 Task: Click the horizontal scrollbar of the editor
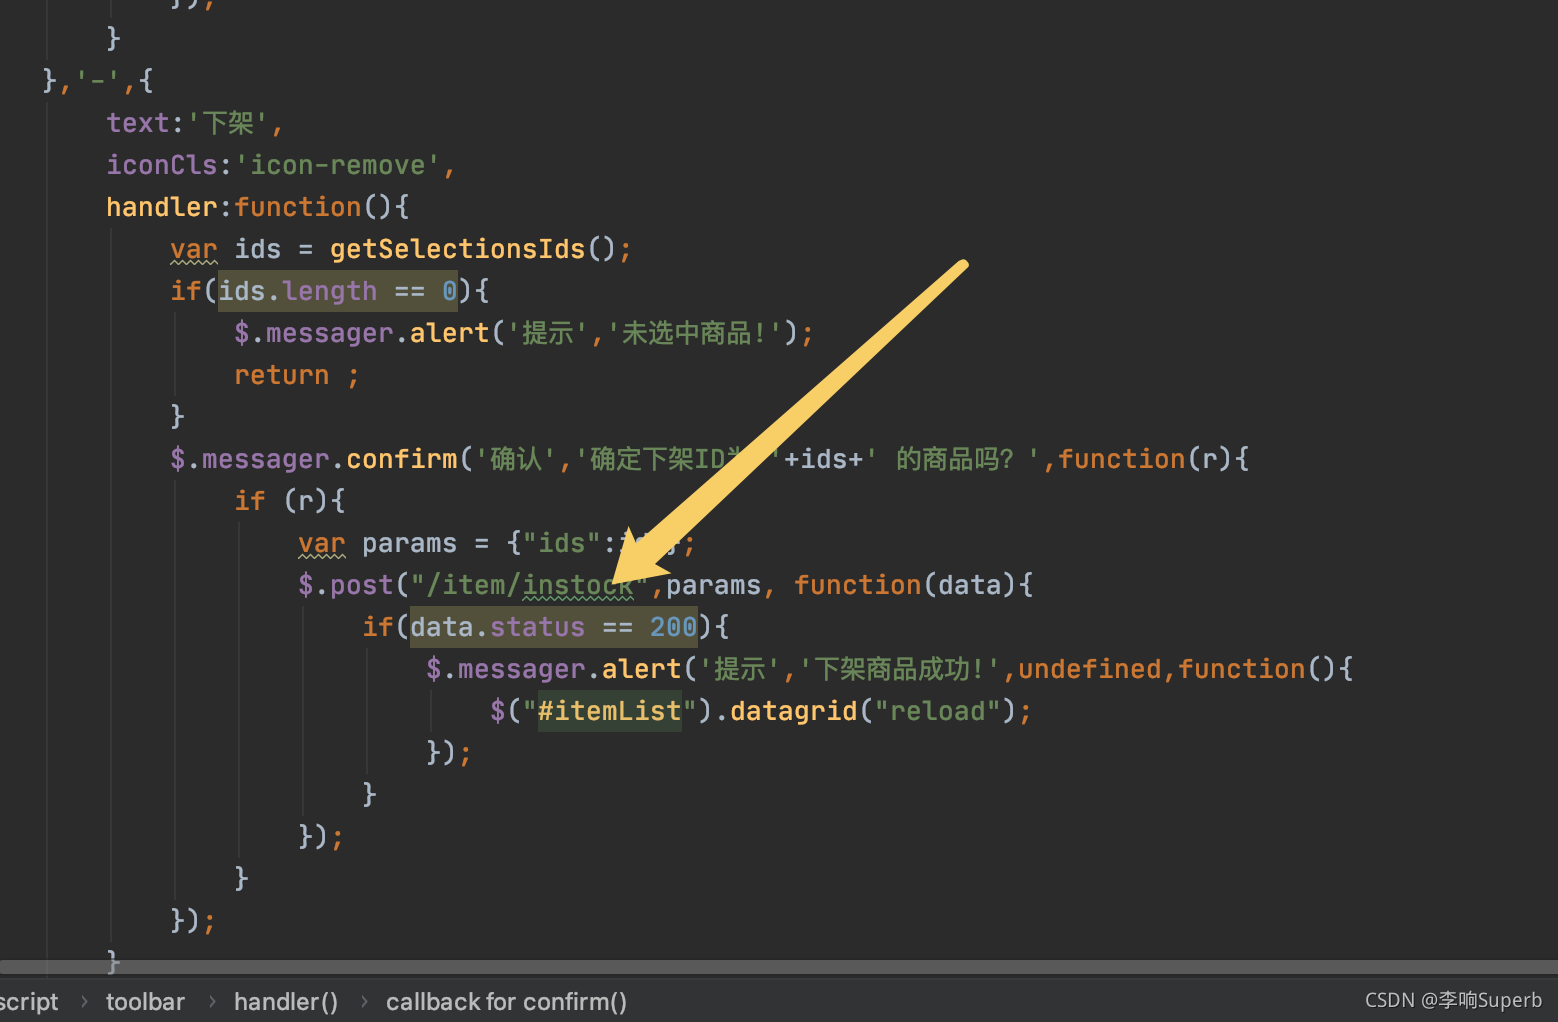point(779,967)
